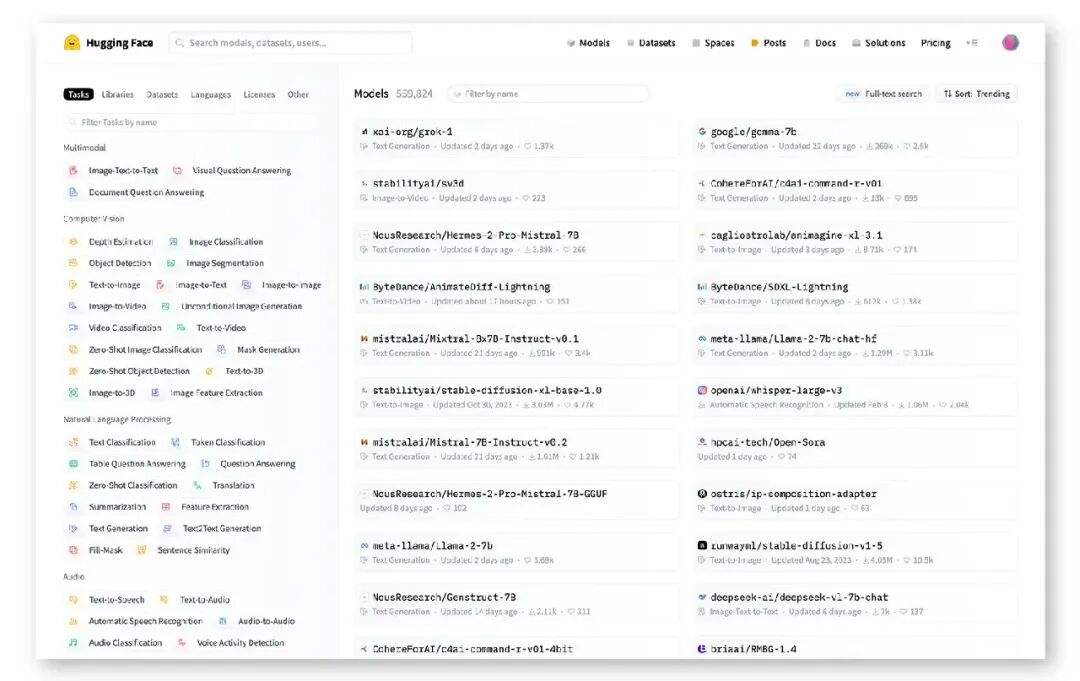Switch to the Datasets filter tab

click(x=162, y=94)
